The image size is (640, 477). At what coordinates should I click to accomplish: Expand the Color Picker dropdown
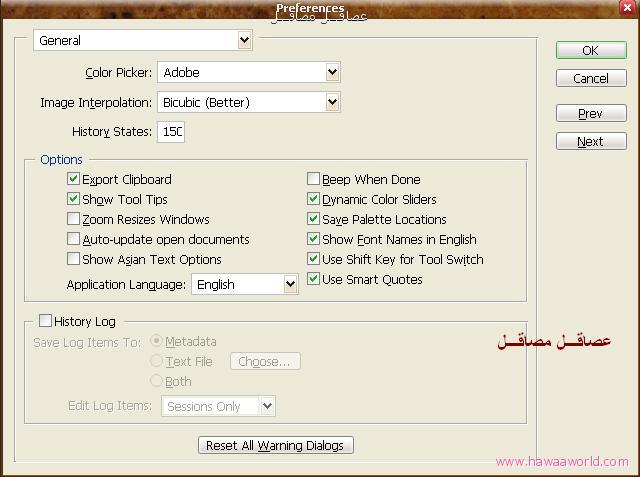click(x=249, y=72)
